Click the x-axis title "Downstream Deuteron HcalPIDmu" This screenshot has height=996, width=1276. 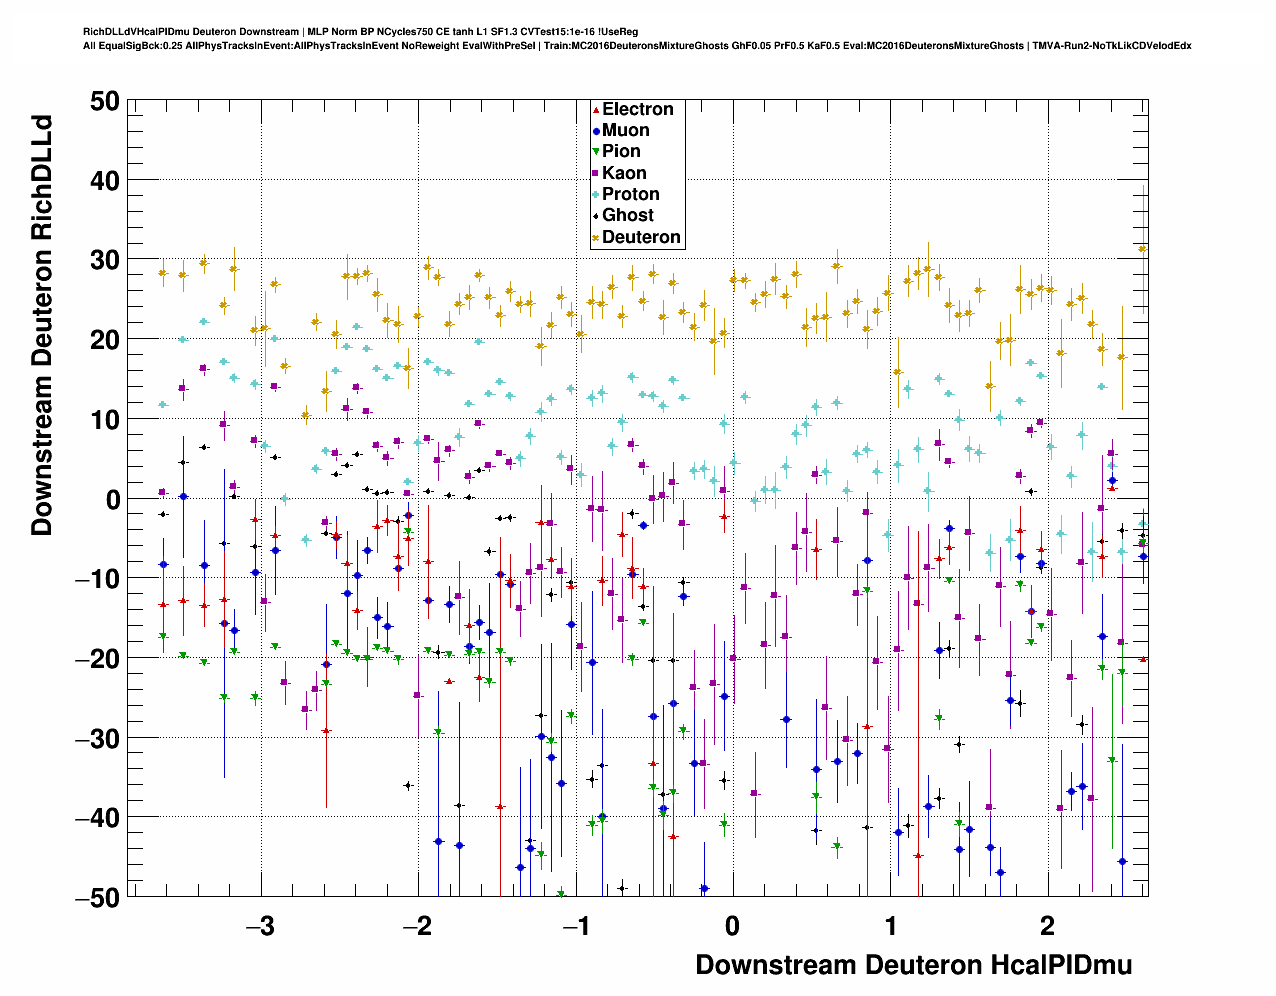pyautogui.click(x=913, y=965)
